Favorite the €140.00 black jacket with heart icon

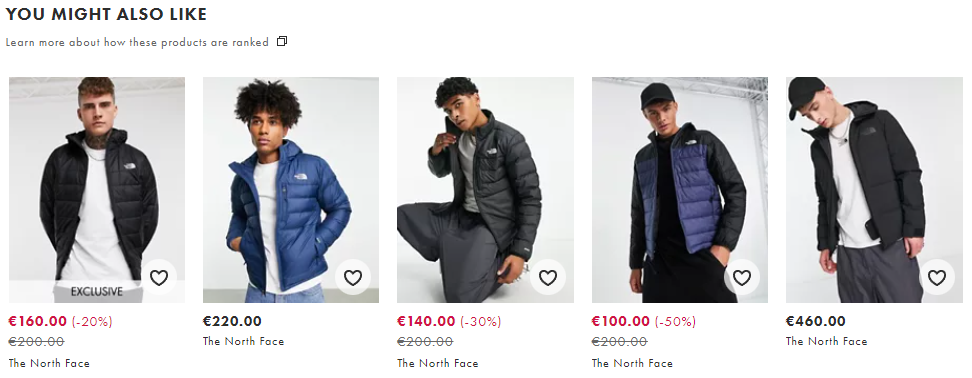click(x=547, y=278)
